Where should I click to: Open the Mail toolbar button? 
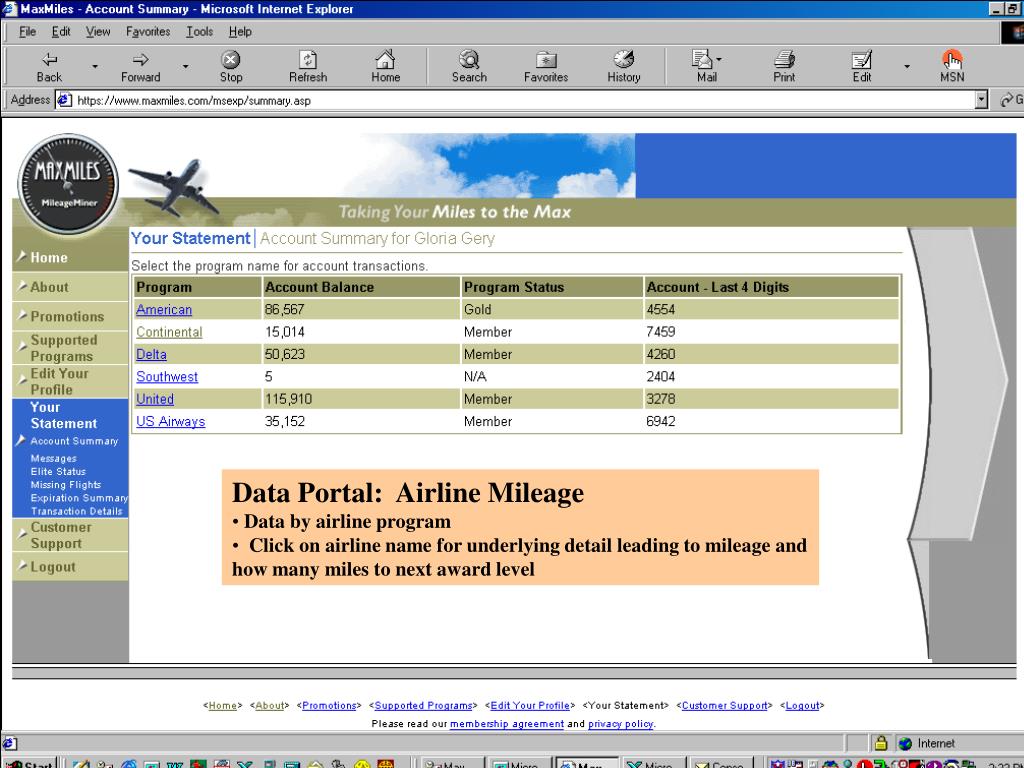[705, 67]
